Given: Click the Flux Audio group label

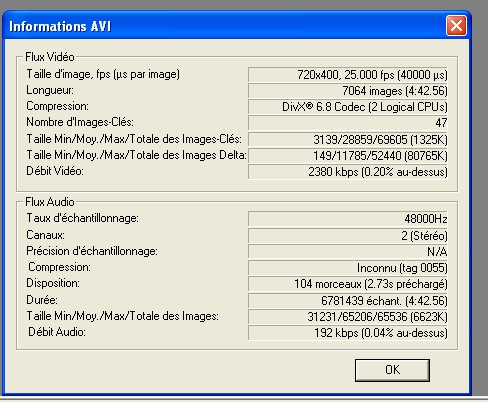Looking at the screenshot, I should (50, 202).
